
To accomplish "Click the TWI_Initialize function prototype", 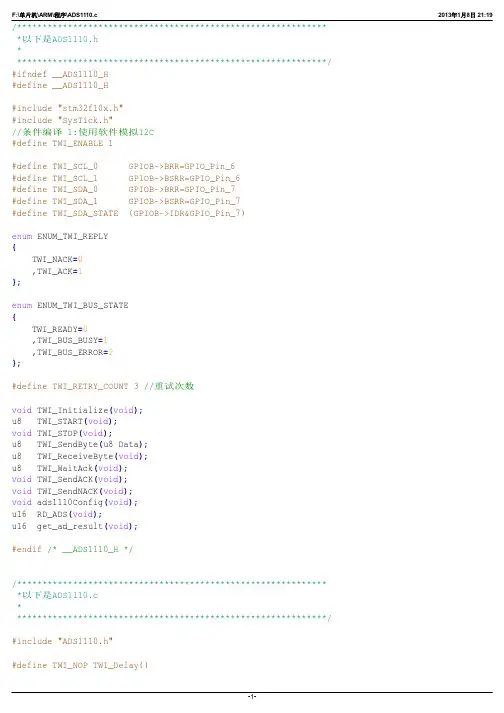I will click(x=77, y=410).
